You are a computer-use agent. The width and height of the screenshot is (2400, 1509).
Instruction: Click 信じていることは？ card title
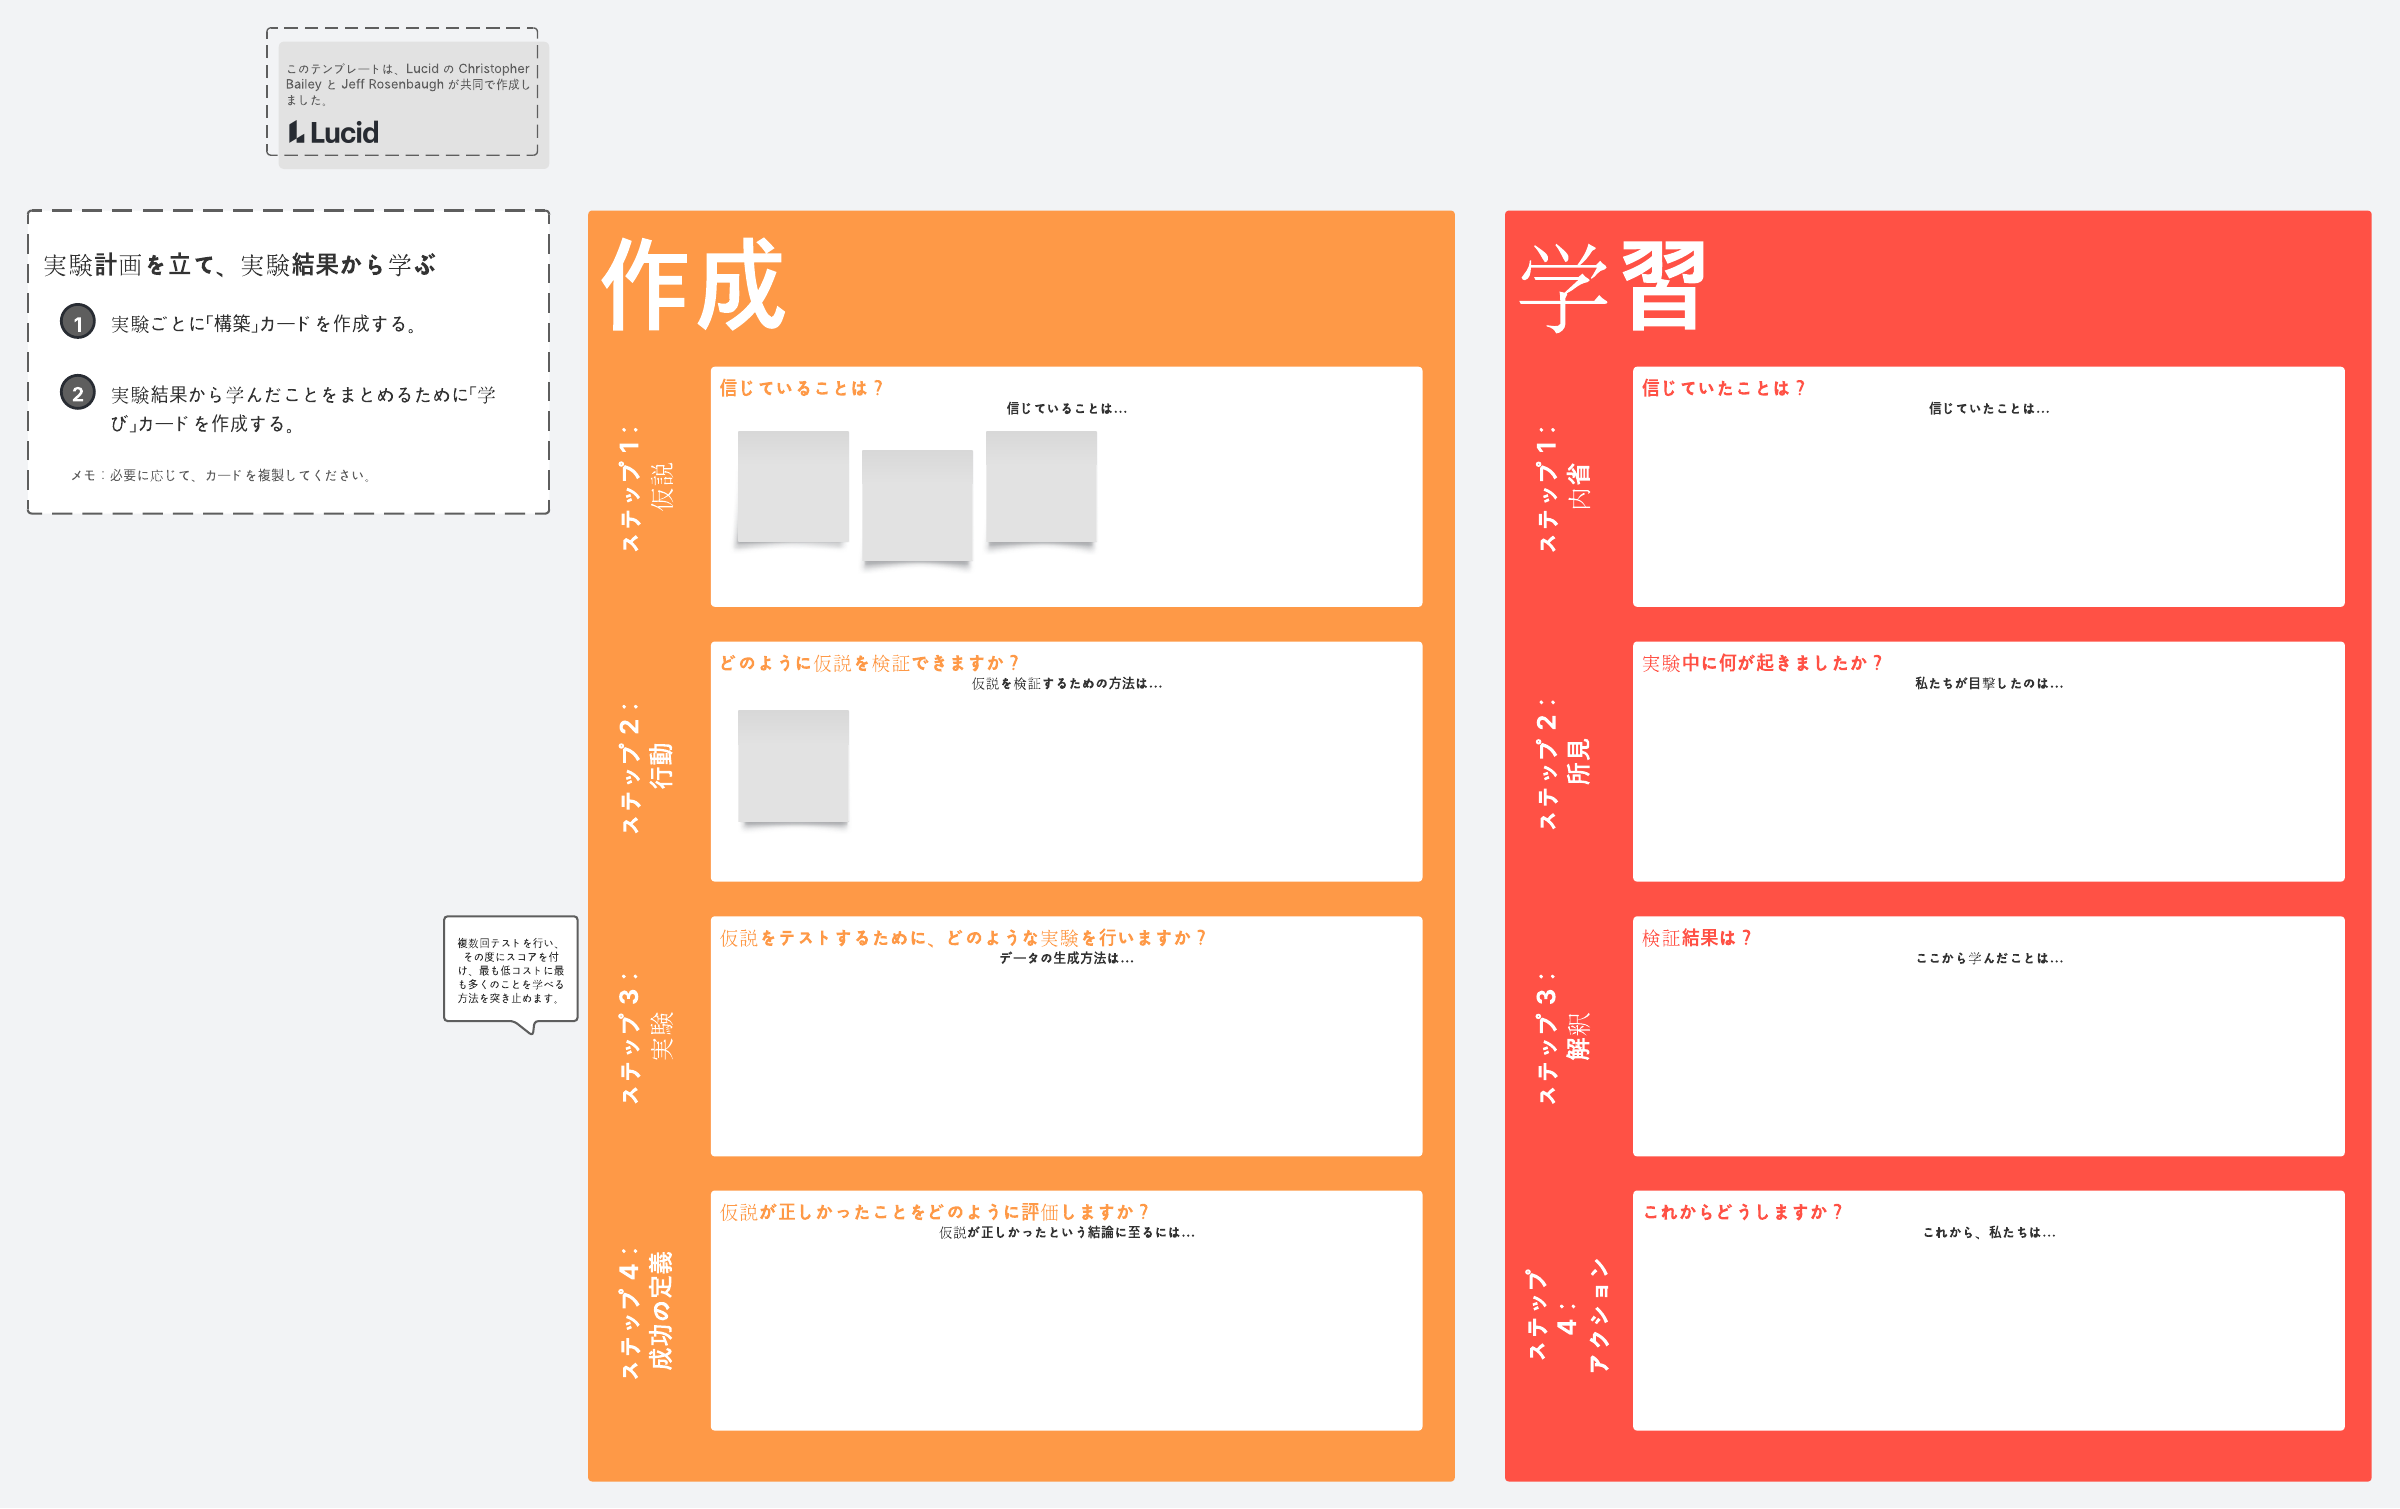click(x=801, y=388)
